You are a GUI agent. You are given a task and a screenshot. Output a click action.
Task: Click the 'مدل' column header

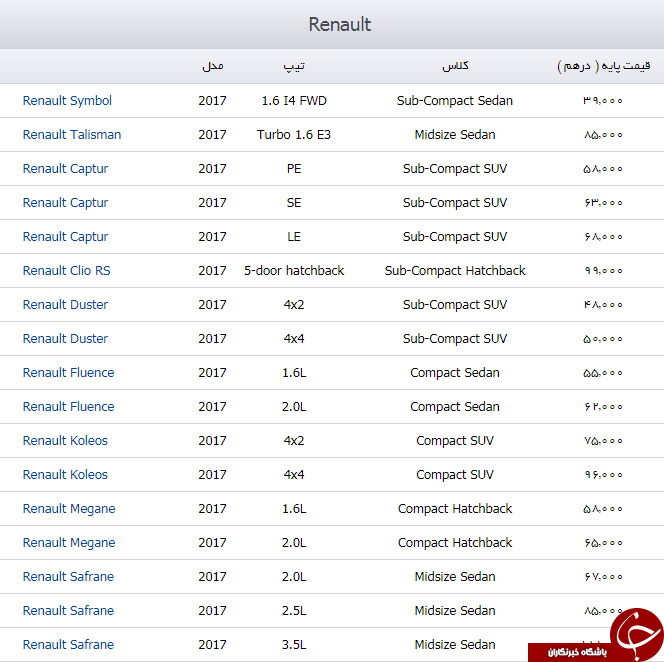(213, 66)
